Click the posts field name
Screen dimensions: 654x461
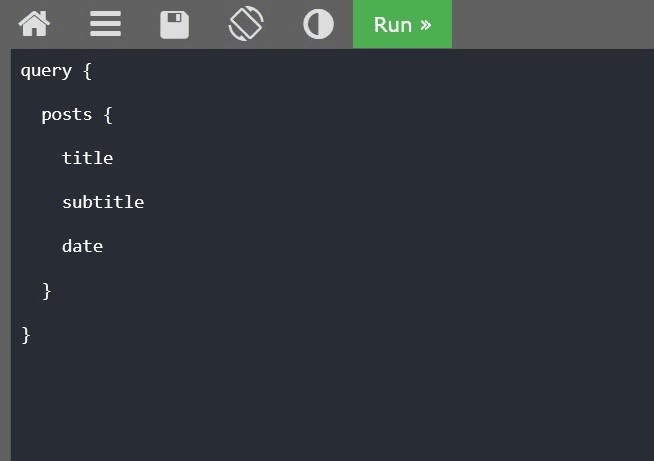(66, 115)
